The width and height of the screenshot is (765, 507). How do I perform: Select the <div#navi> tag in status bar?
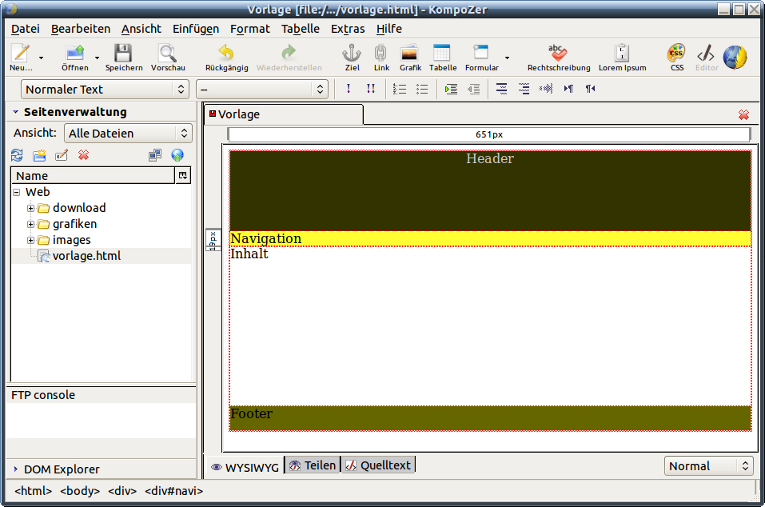click(174, 491)
